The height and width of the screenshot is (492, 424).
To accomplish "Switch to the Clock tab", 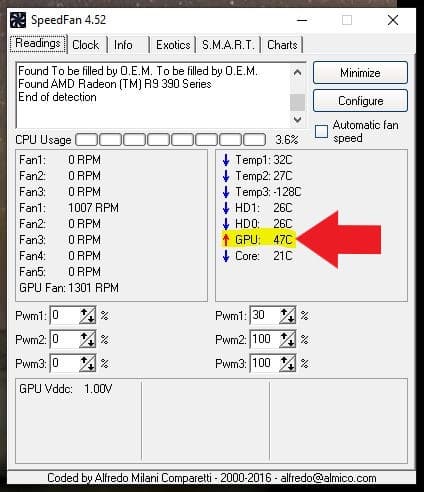I will coord(86,45).
